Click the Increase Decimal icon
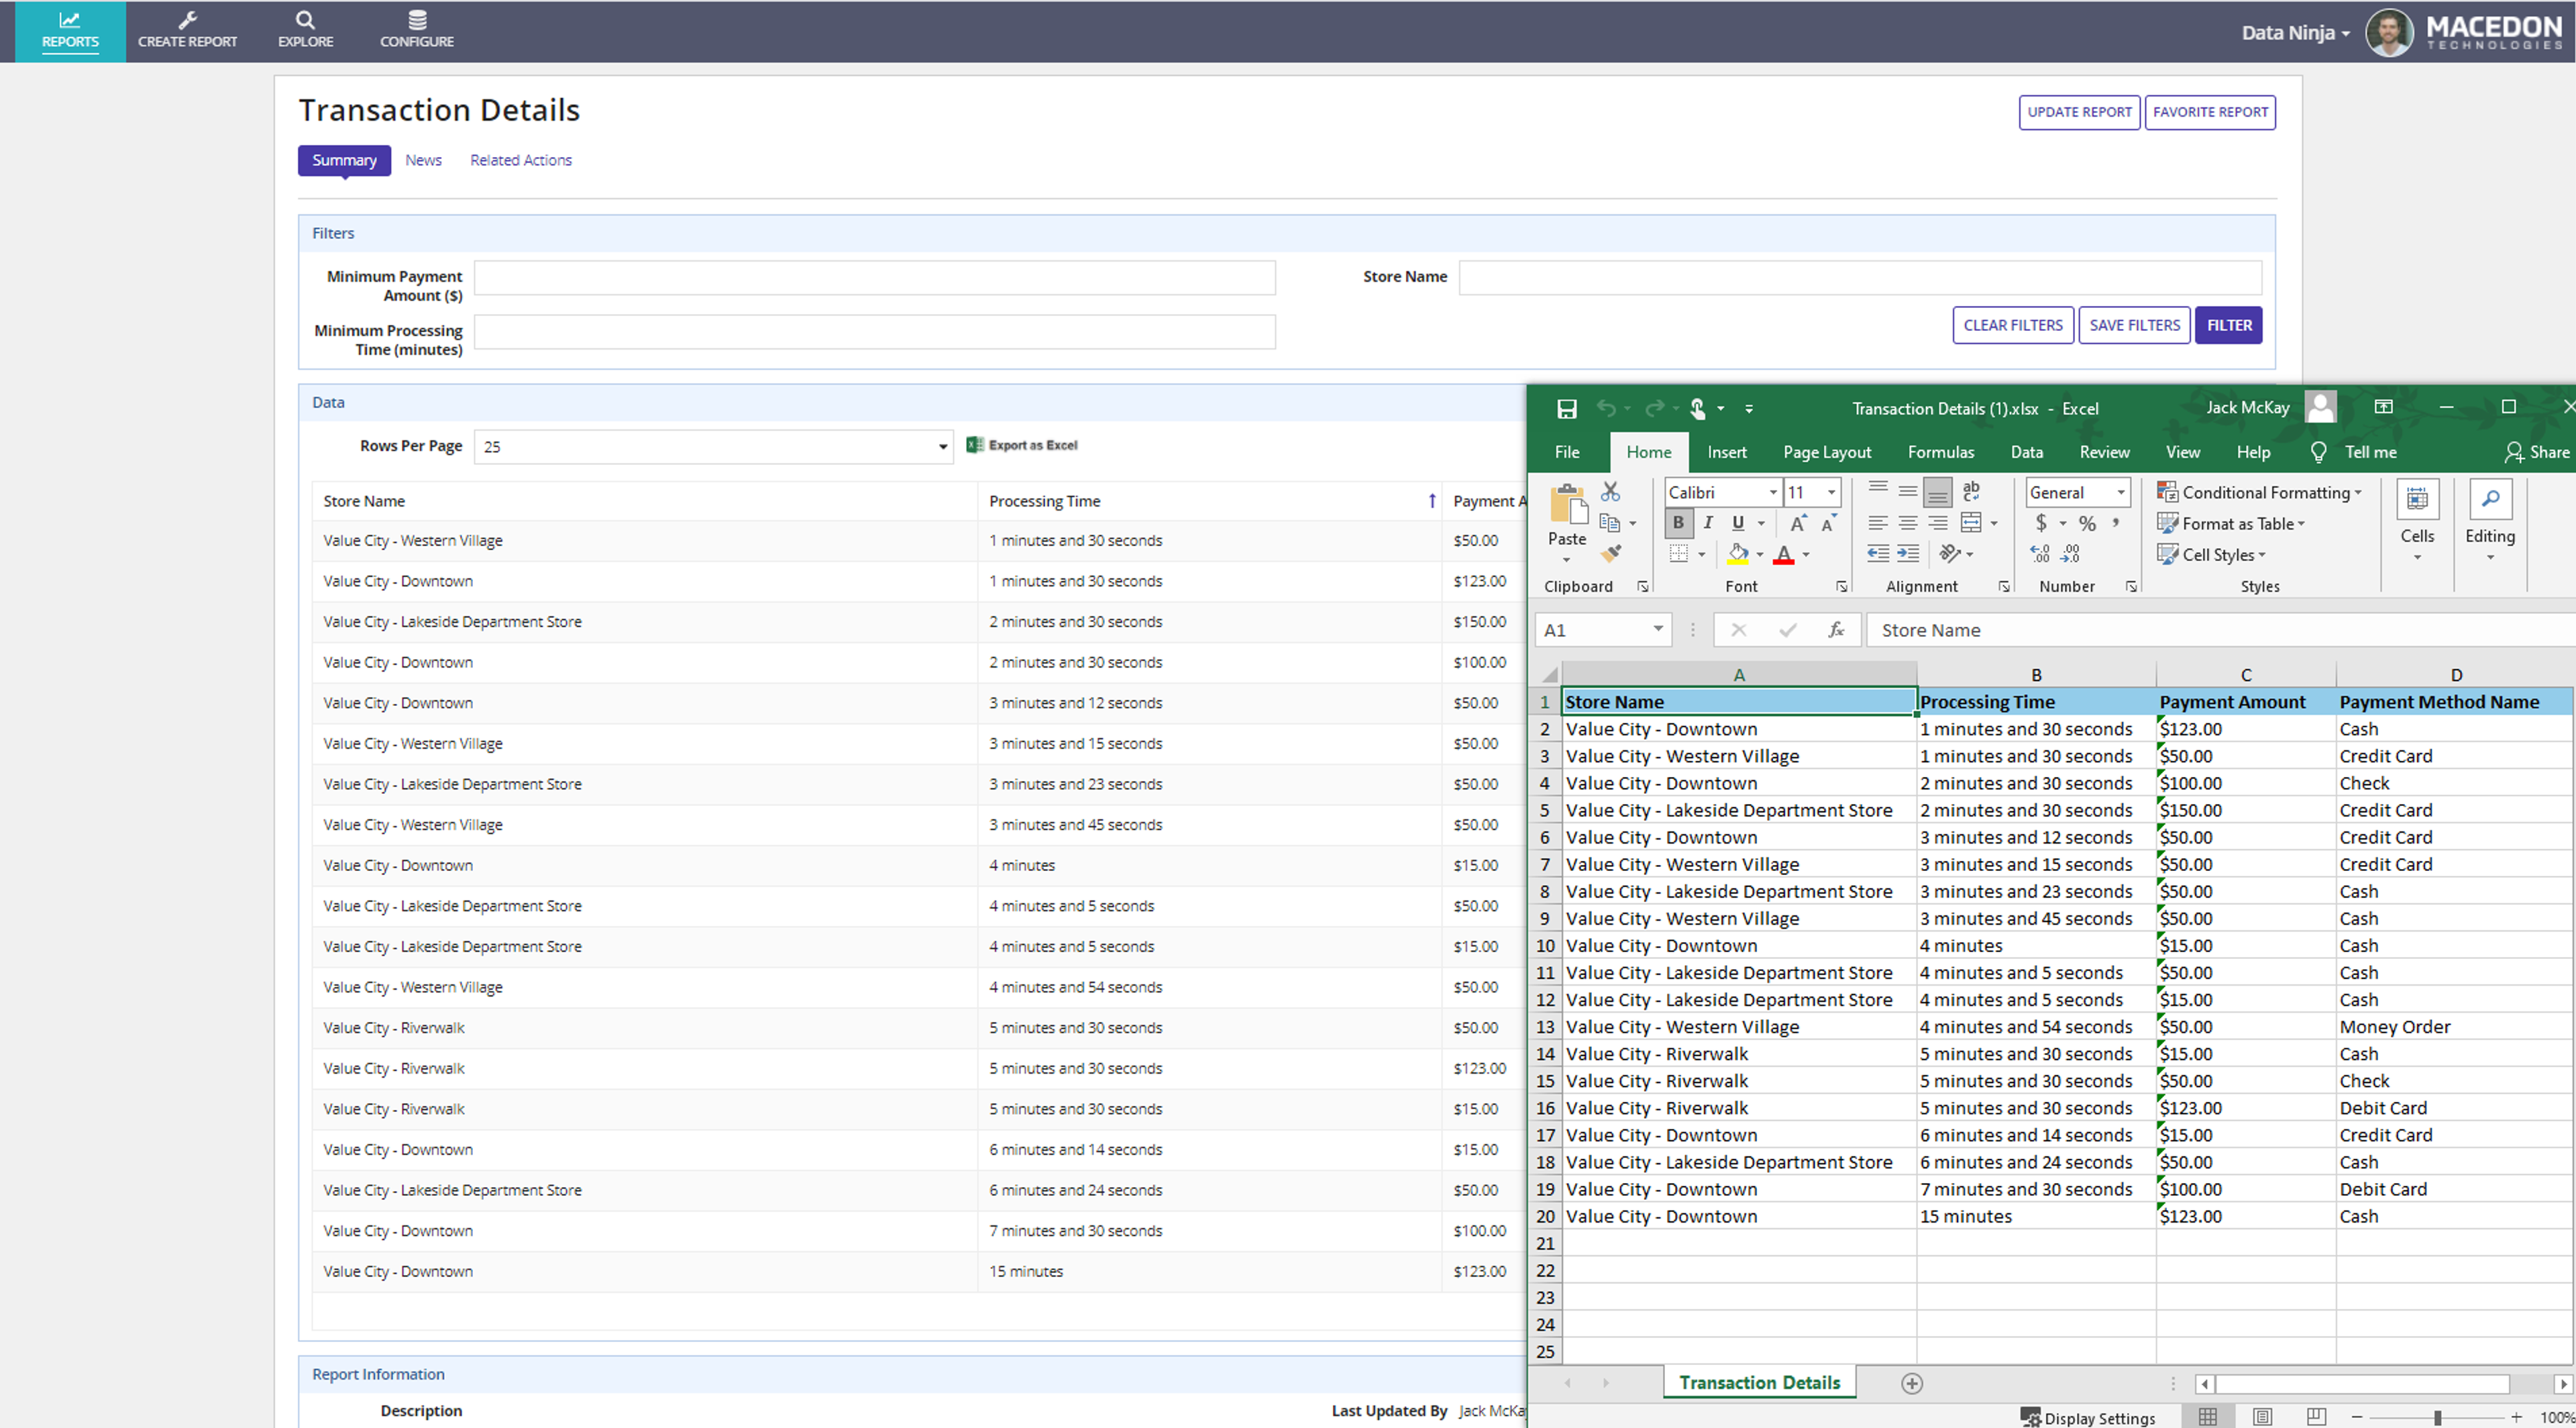The width and height of the screenshot is (2576, 1428). click(2040, 553)
